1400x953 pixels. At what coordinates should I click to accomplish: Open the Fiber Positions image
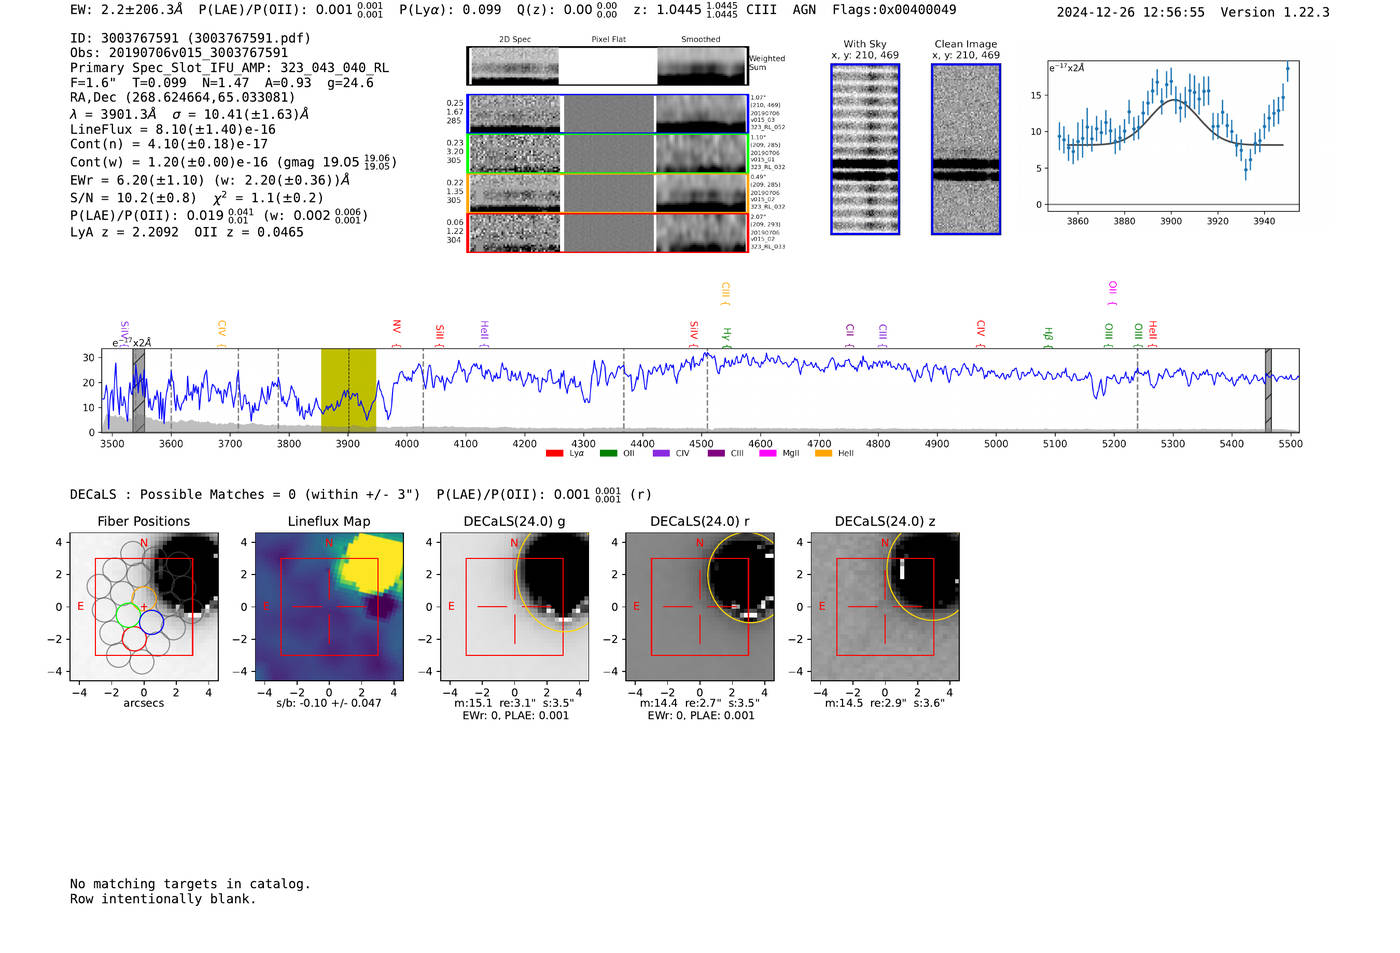click(144, 606)
